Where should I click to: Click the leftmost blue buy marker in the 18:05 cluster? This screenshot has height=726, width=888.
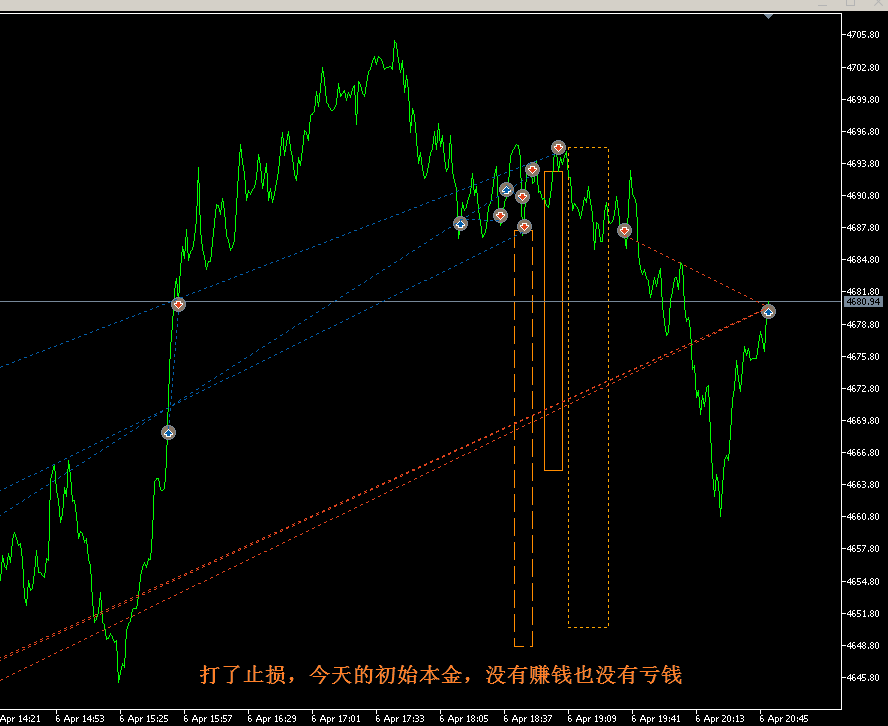coord(460,224)
